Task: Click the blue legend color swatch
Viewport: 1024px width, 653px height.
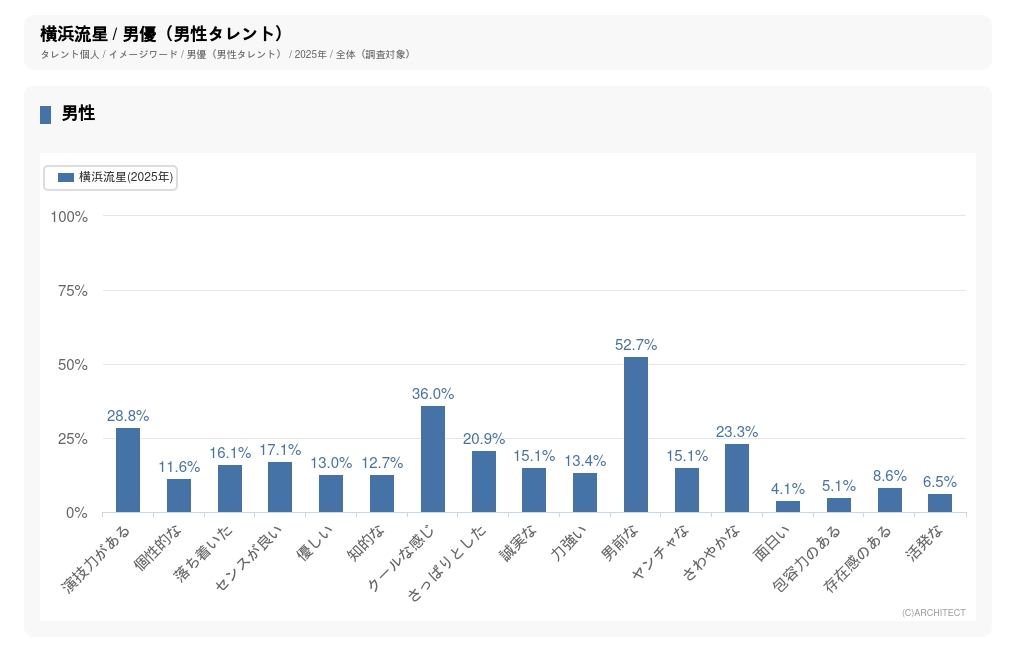Action: click(66, 177)
